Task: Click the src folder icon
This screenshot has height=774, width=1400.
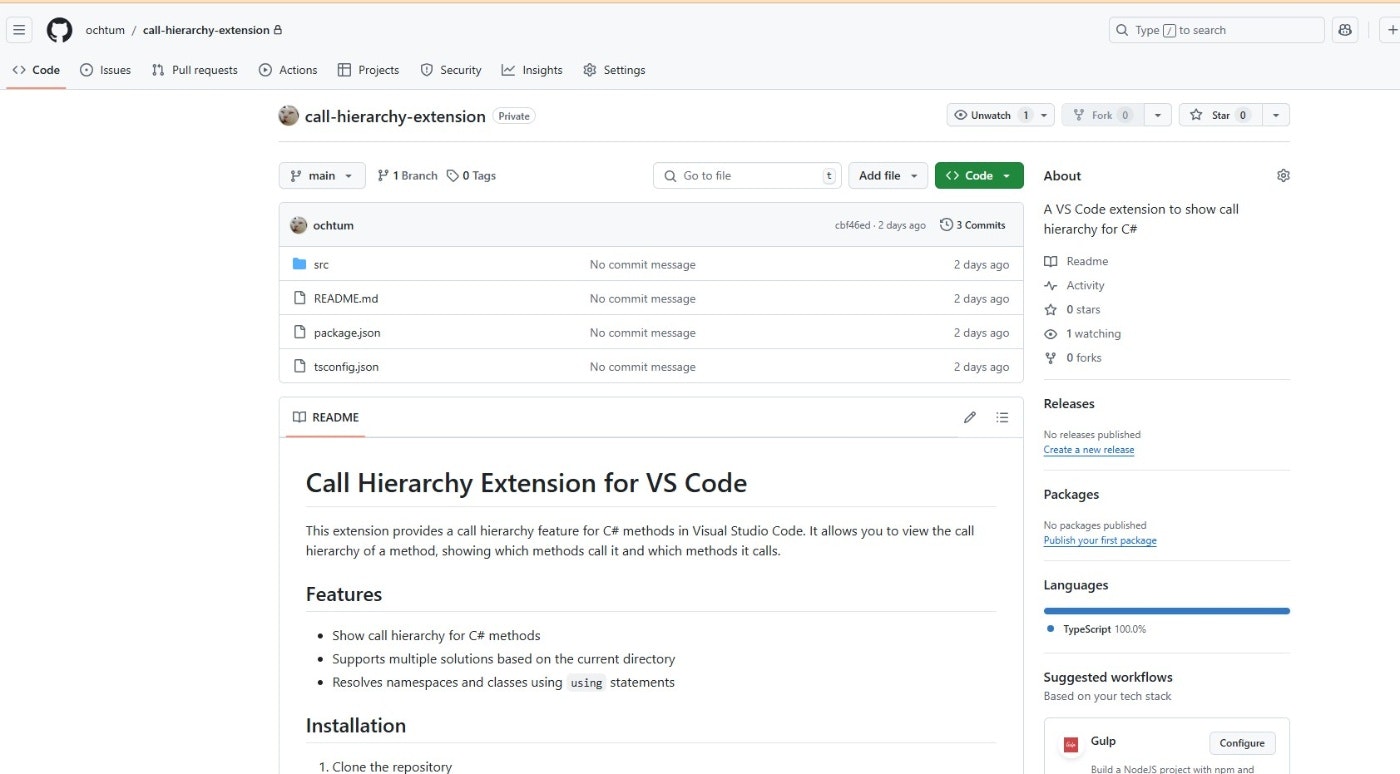Action: pos(299,264)
